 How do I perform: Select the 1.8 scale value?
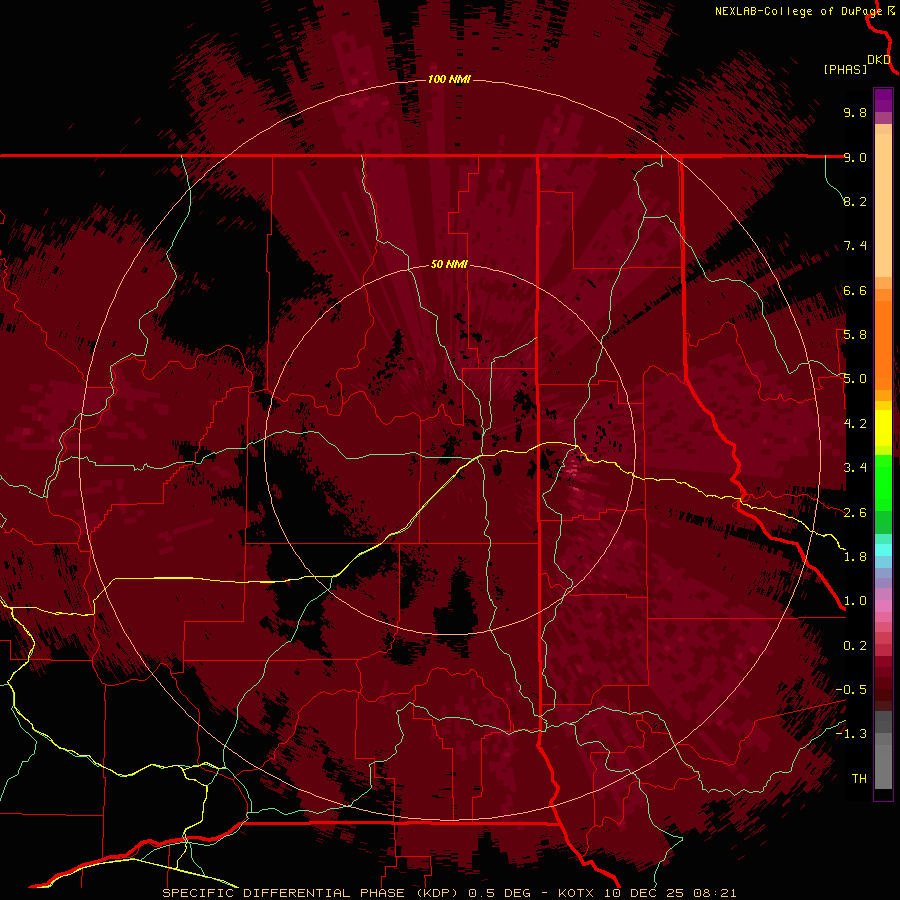pyautogui.click(x=855, y=557)
